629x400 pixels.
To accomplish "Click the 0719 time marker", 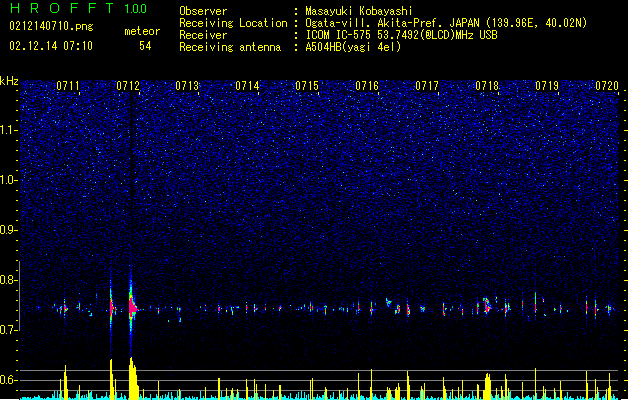I will tap(547, 86).
